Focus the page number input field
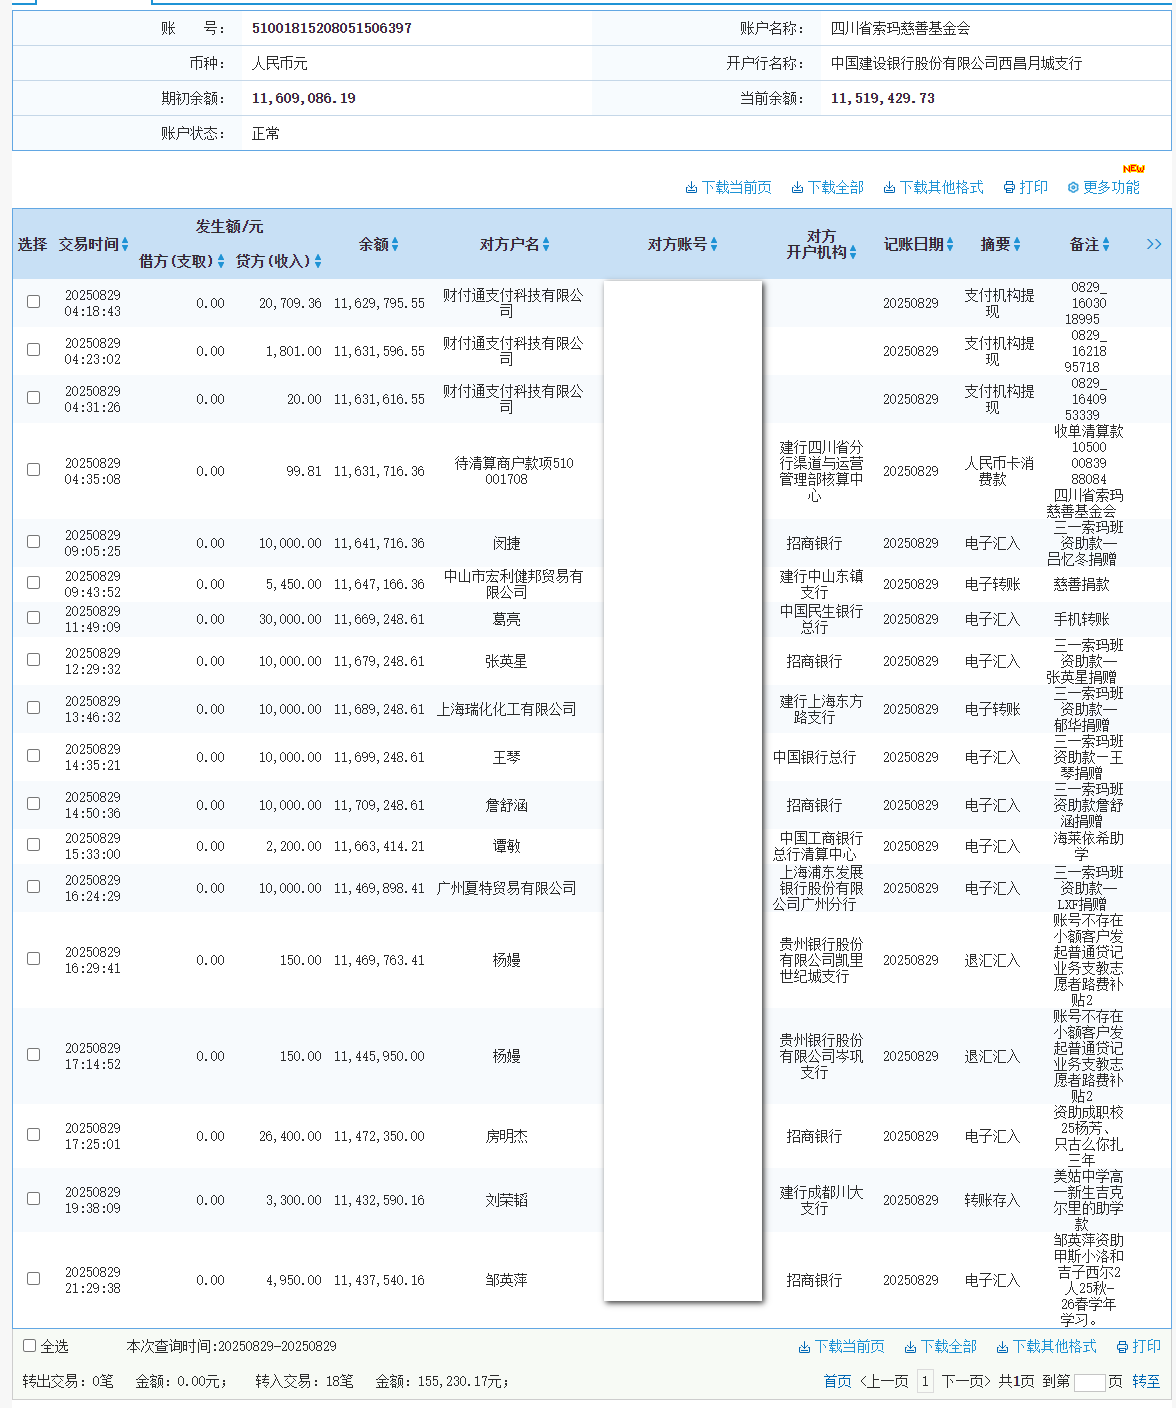The width and height of the screenshot is (1176, 1408). coord(1089,1382)
